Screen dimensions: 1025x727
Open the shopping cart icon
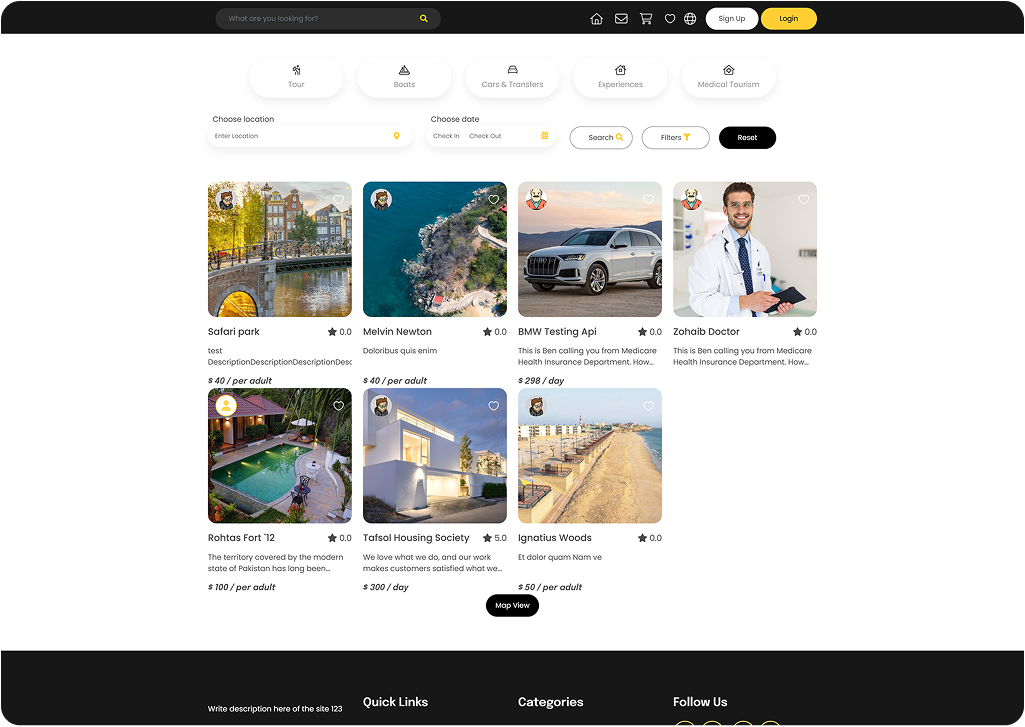point(646,19)
